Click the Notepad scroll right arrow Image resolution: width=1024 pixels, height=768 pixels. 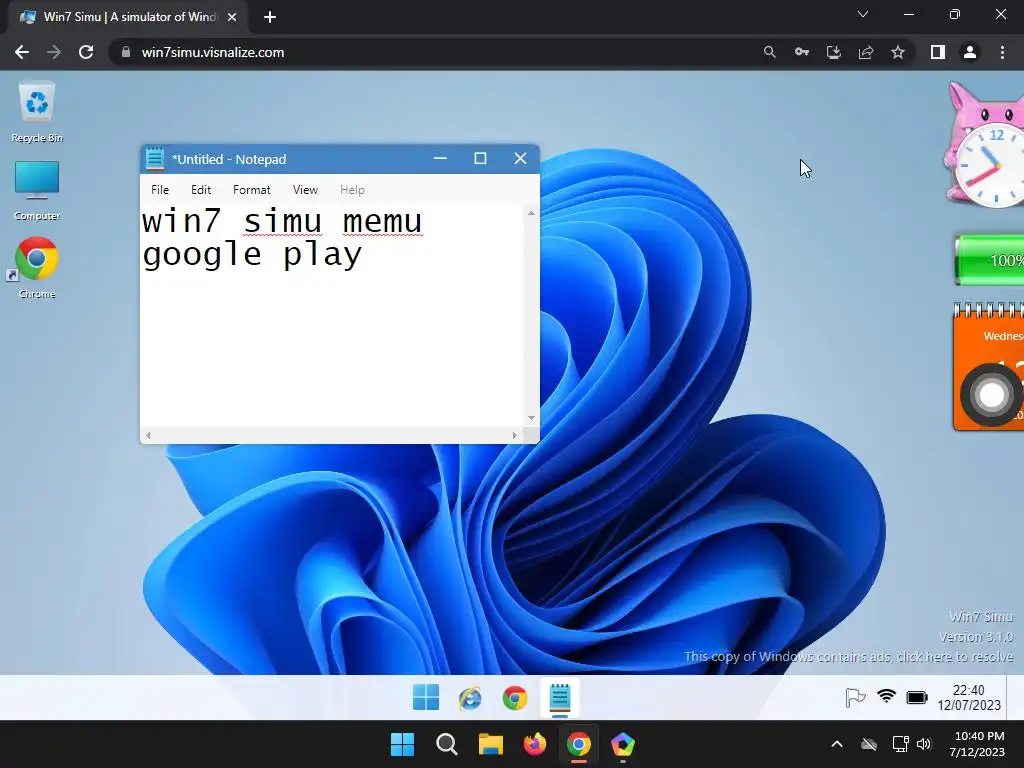[515, 435]
